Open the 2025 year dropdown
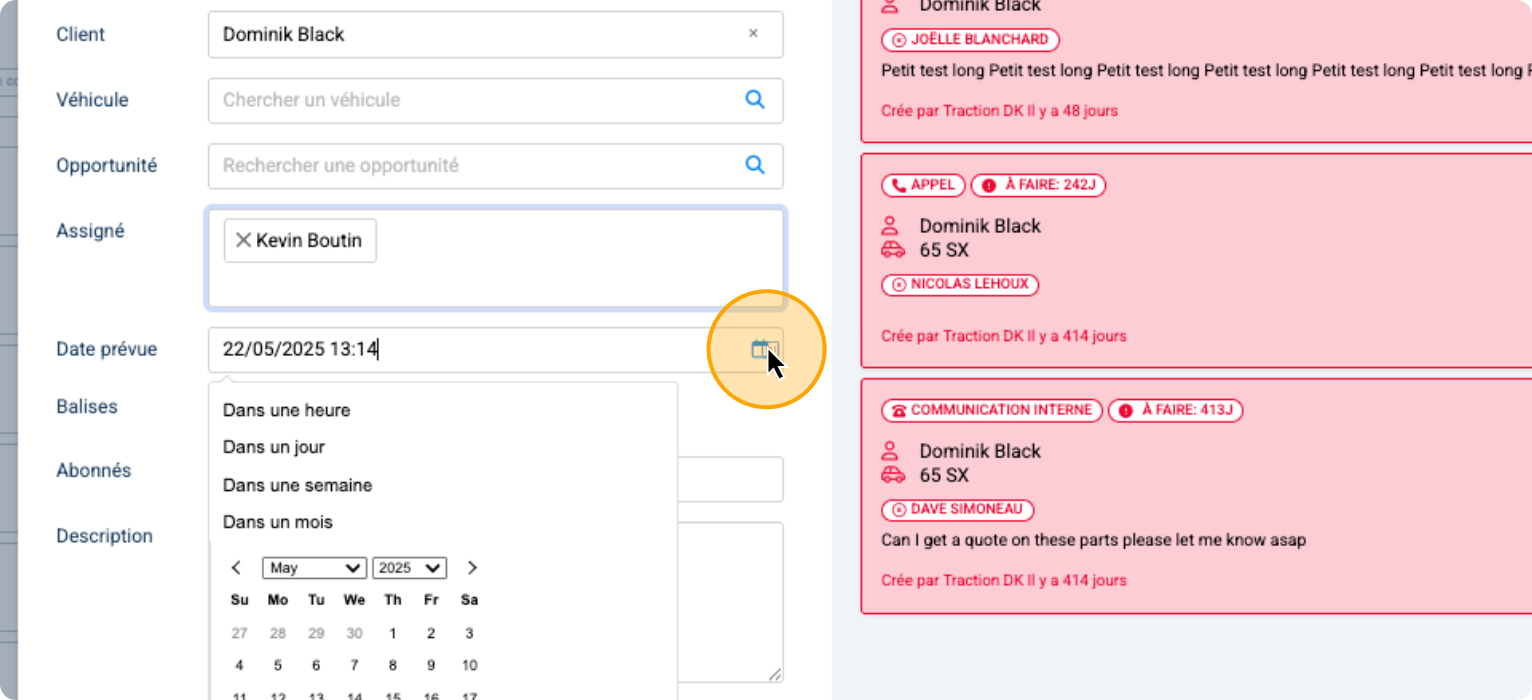Screen dimensions: 1532x700 409,568
